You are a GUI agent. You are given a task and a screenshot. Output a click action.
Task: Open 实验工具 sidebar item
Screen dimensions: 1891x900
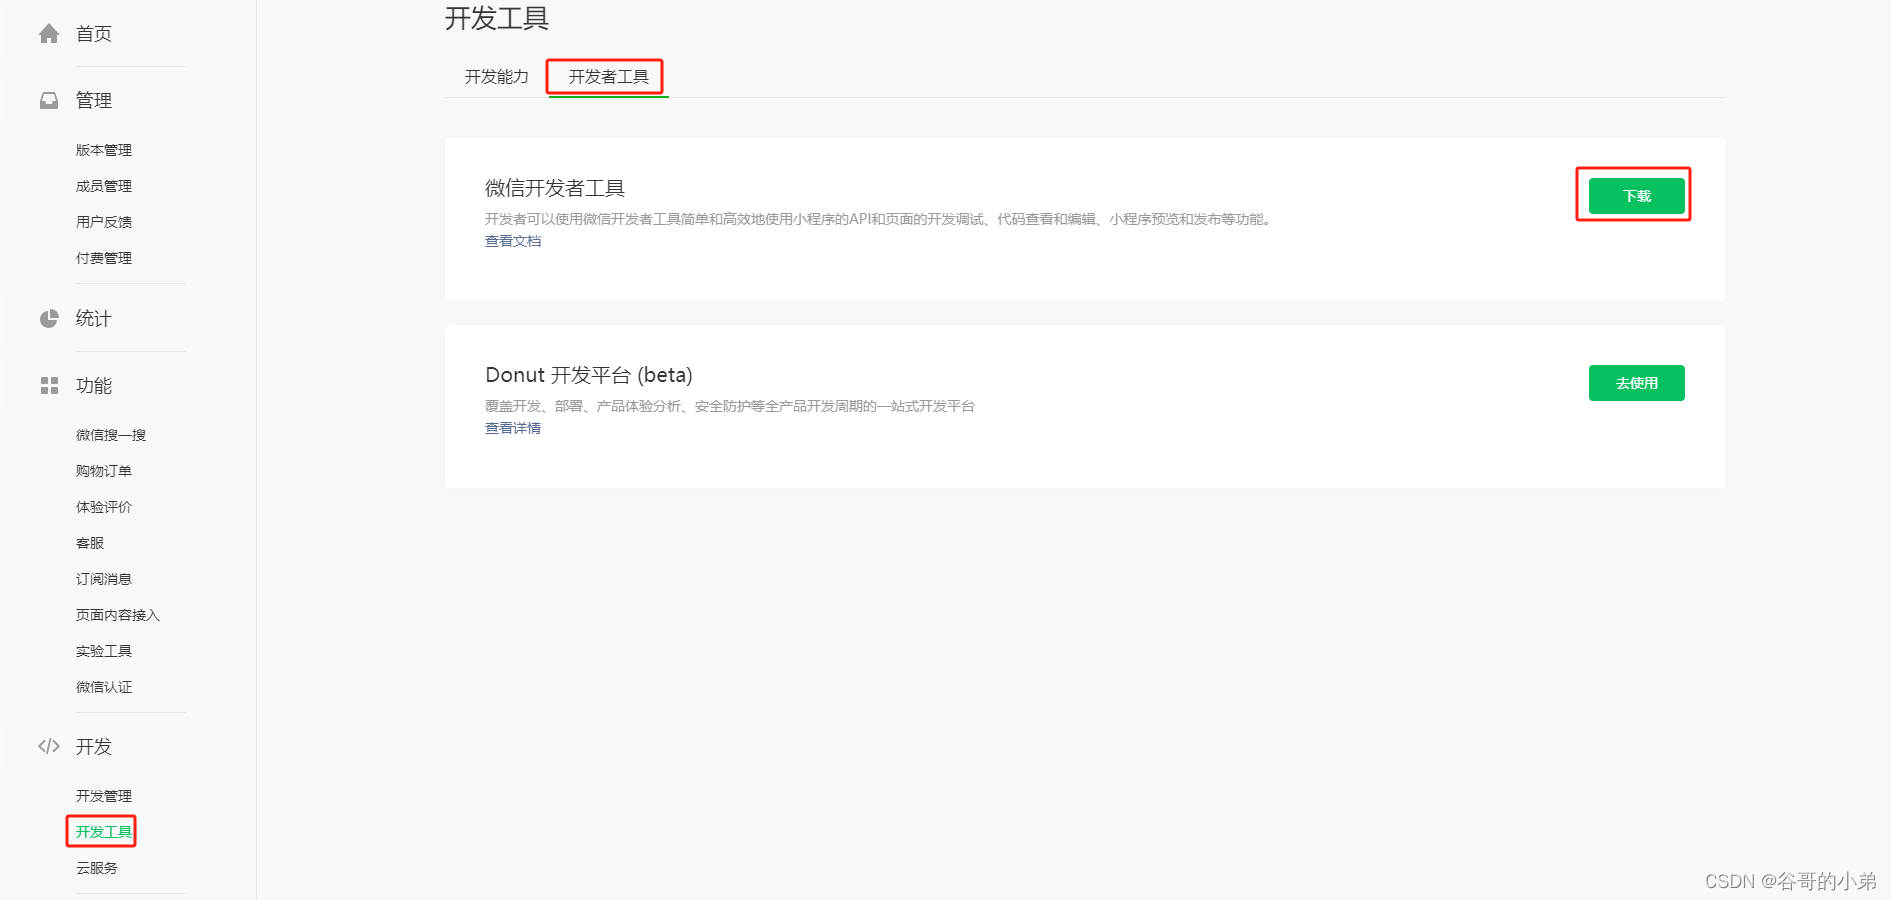pyautogui.click(x=104, y=651)
